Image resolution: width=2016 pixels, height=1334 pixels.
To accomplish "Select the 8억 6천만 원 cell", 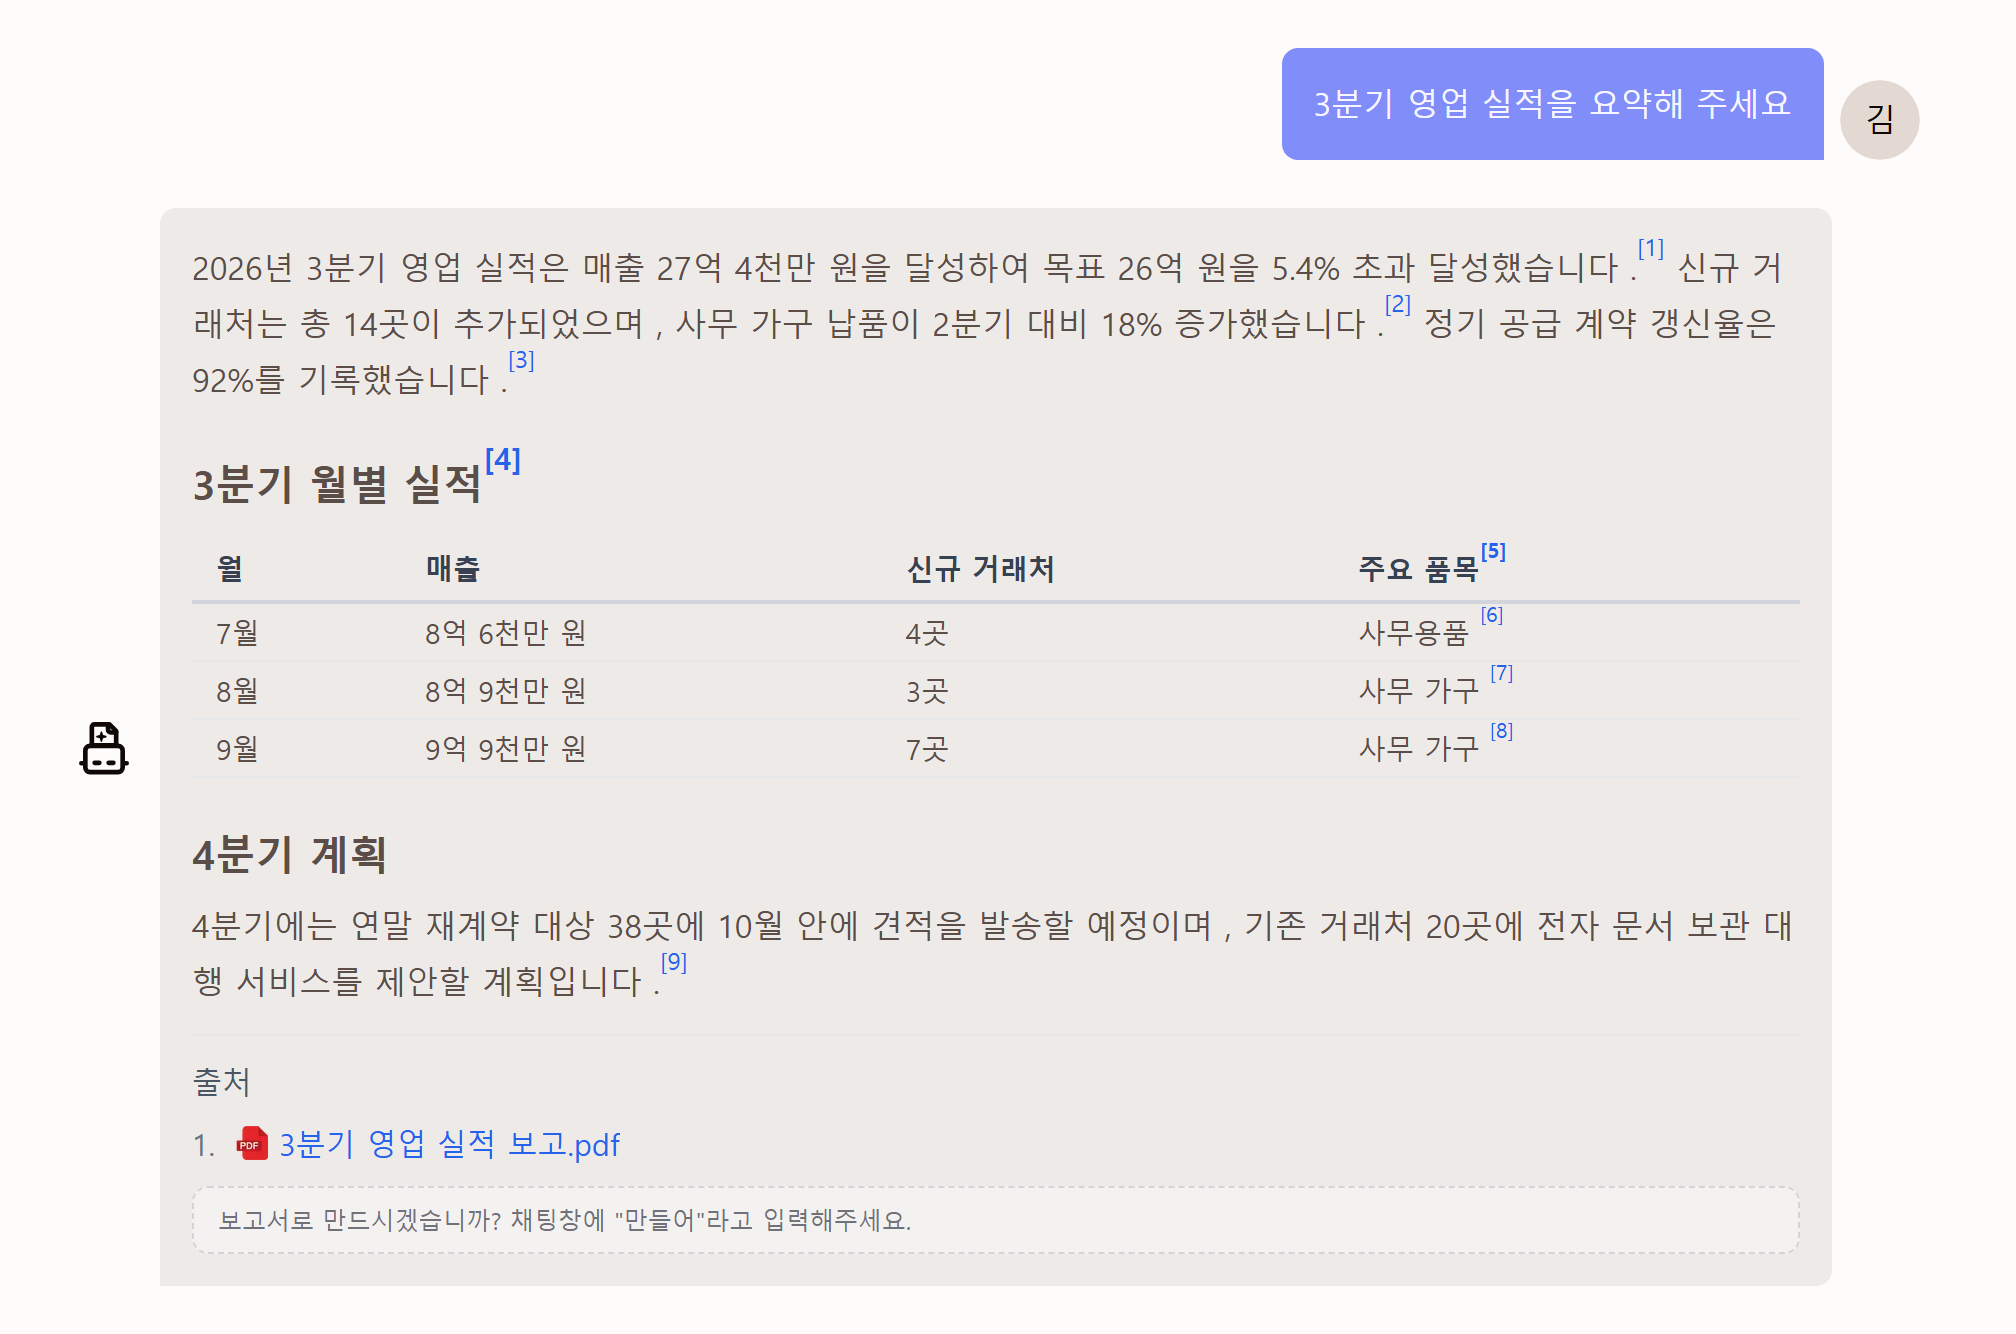I will point(506,632).
